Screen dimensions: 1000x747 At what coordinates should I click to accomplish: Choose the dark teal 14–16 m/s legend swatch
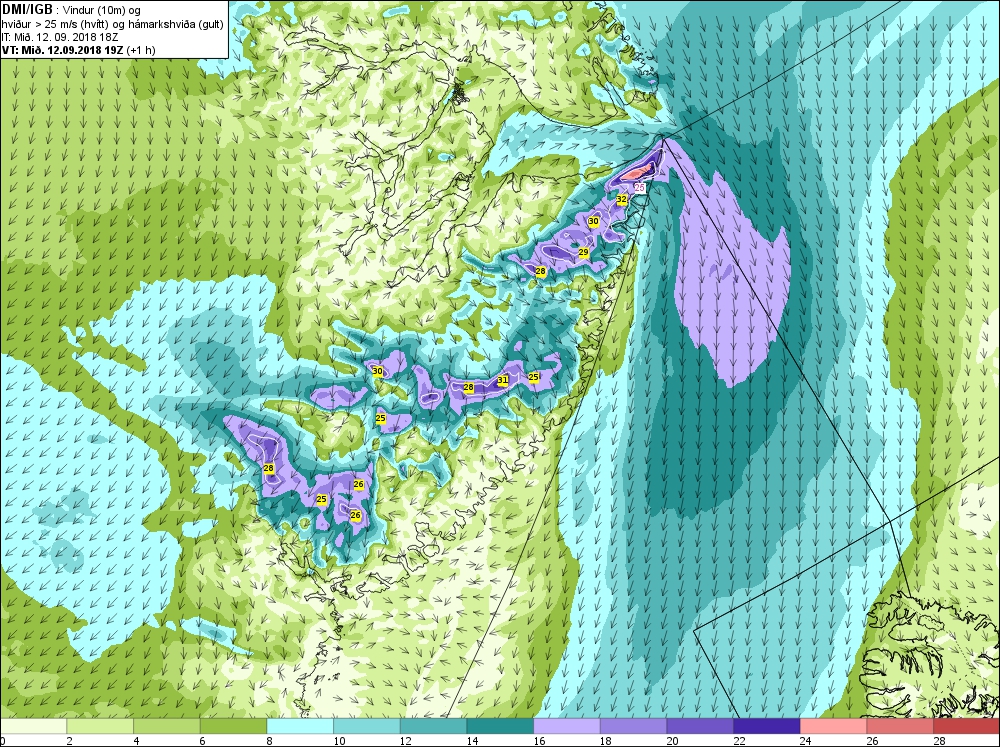point(500,726)
